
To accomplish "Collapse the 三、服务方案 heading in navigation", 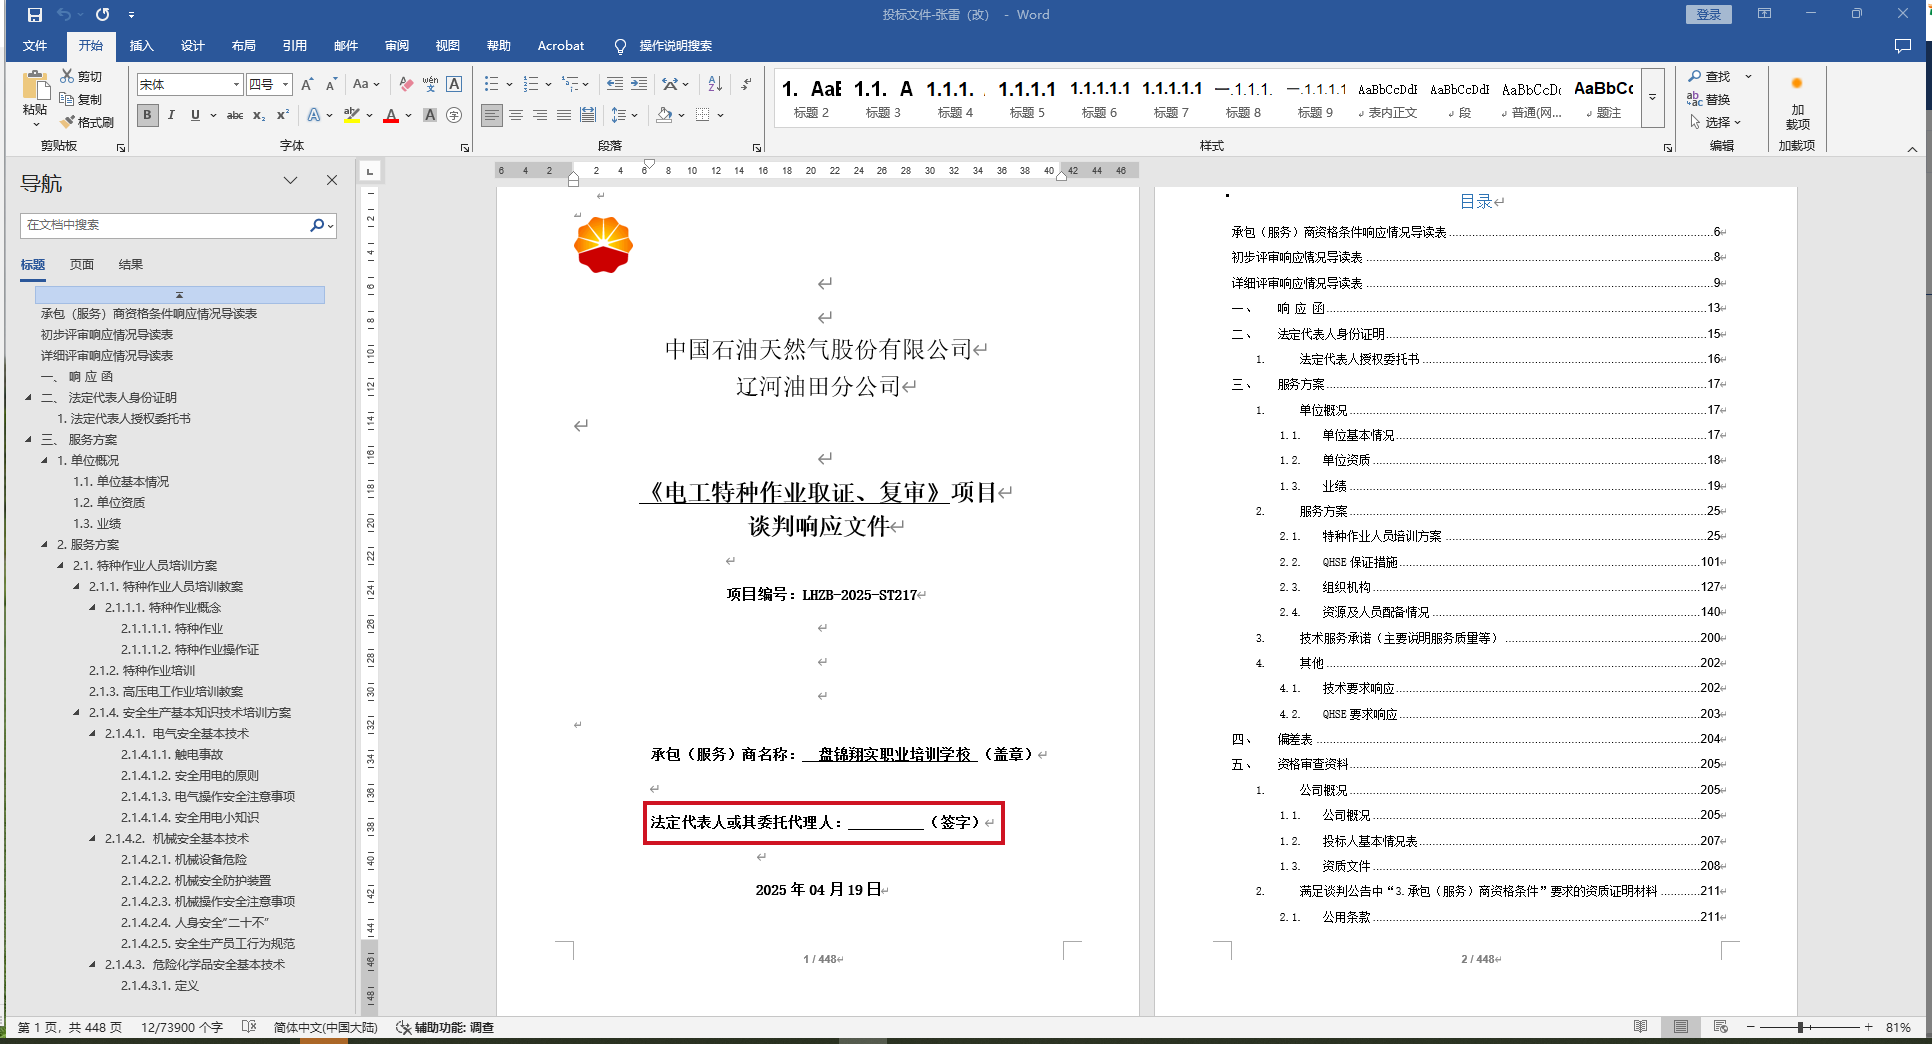I will (x=29, y=439).
